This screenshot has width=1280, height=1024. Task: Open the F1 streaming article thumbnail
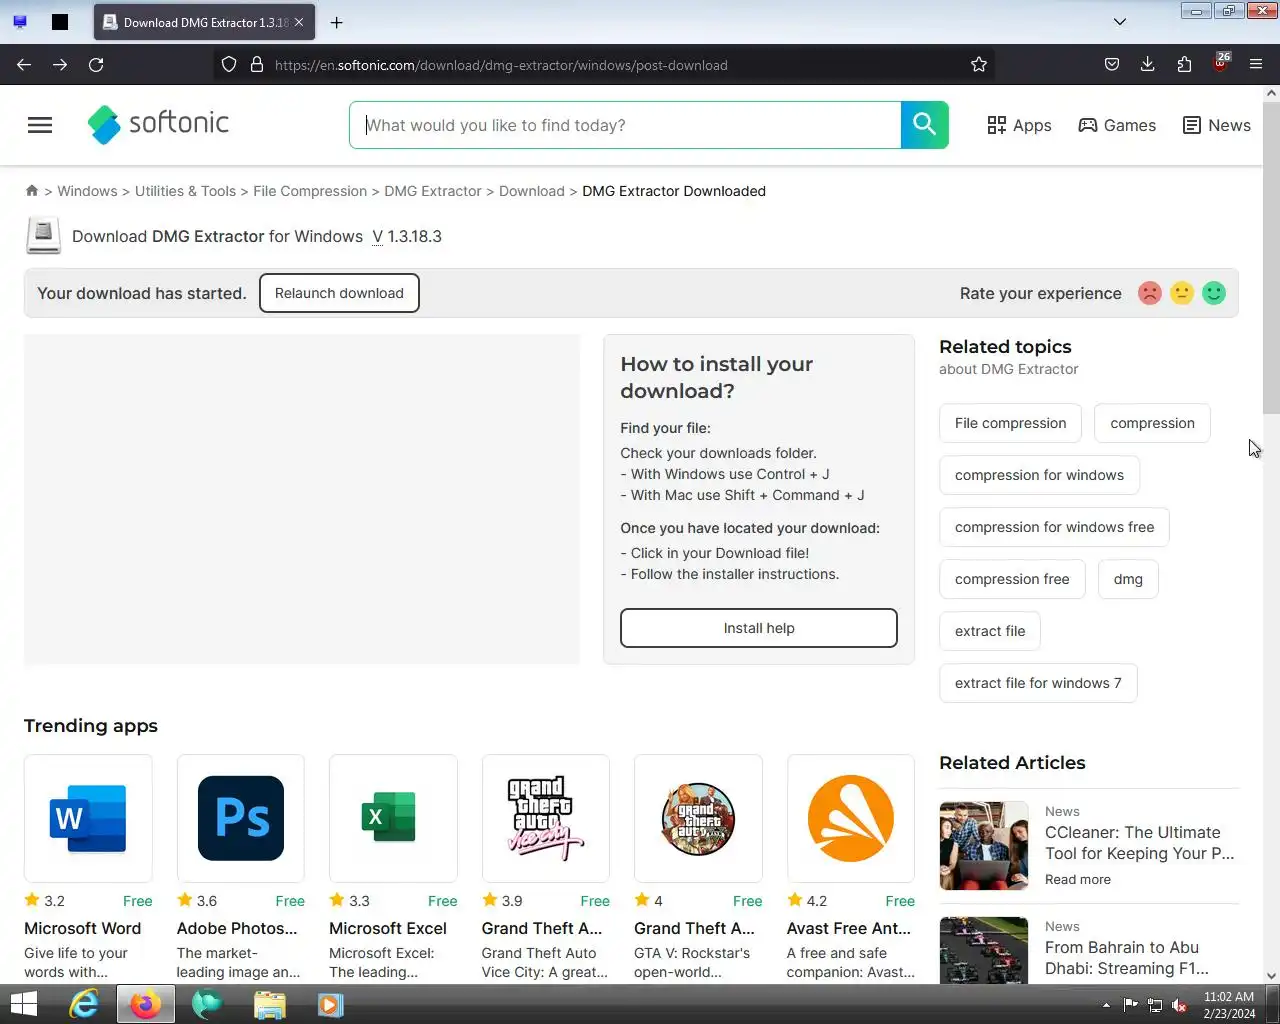tap(984, 950)
